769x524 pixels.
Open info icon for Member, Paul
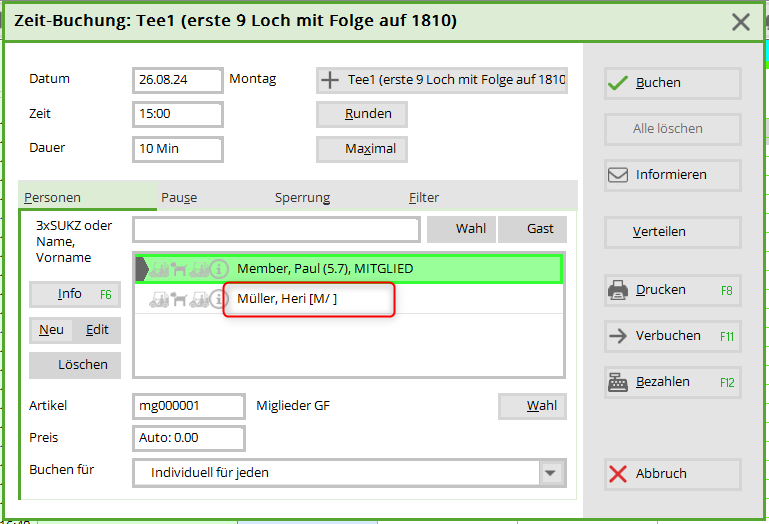click(219, 269)
